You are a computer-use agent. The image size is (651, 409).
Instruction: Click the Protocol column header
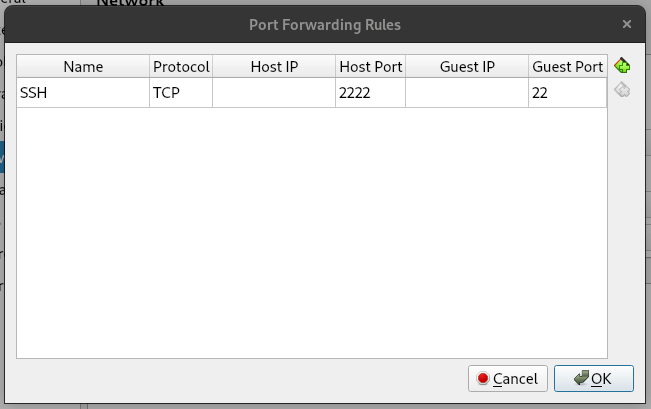(181, 67)
